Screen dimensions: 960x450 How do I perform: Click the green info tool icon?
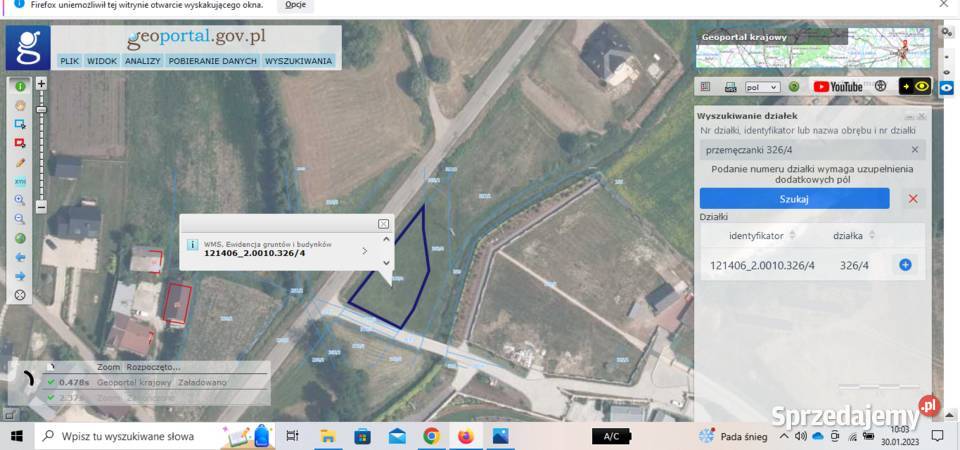click(x=20, y=87)
